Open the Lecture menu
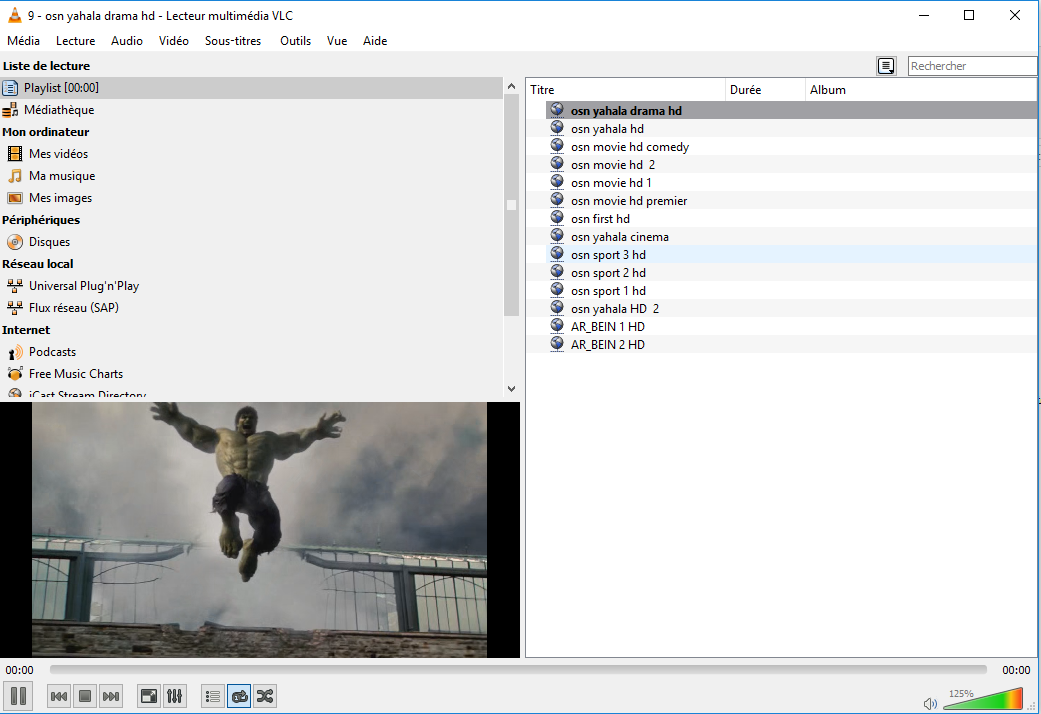This screenshot has height=714, width=1041. (75, 41)
